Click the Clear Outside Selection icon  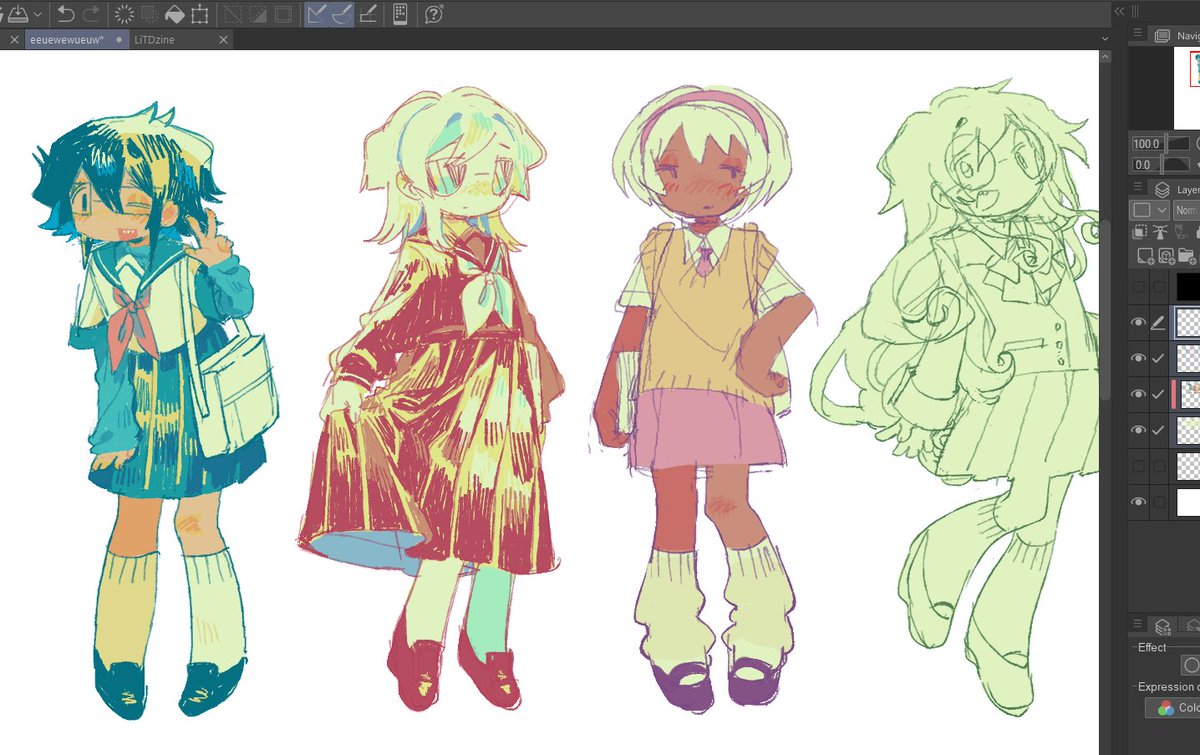[149, 14]
